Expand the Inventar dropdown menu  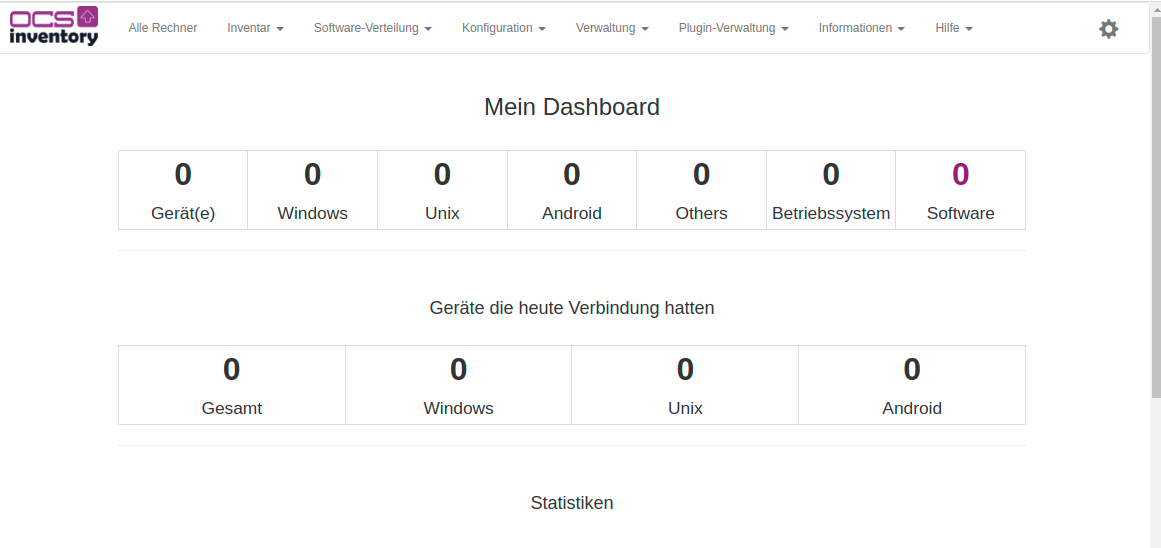click(255, 28)
